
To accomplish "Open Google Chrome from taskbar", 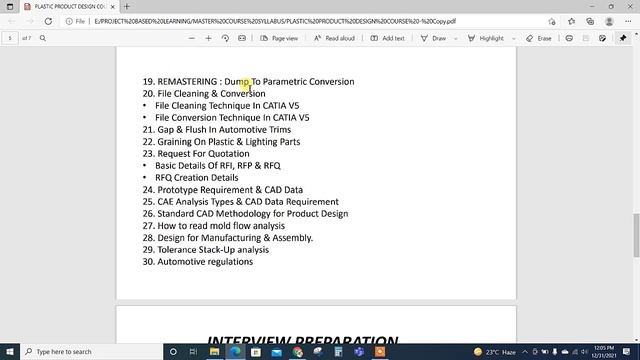I will point(298,351).
